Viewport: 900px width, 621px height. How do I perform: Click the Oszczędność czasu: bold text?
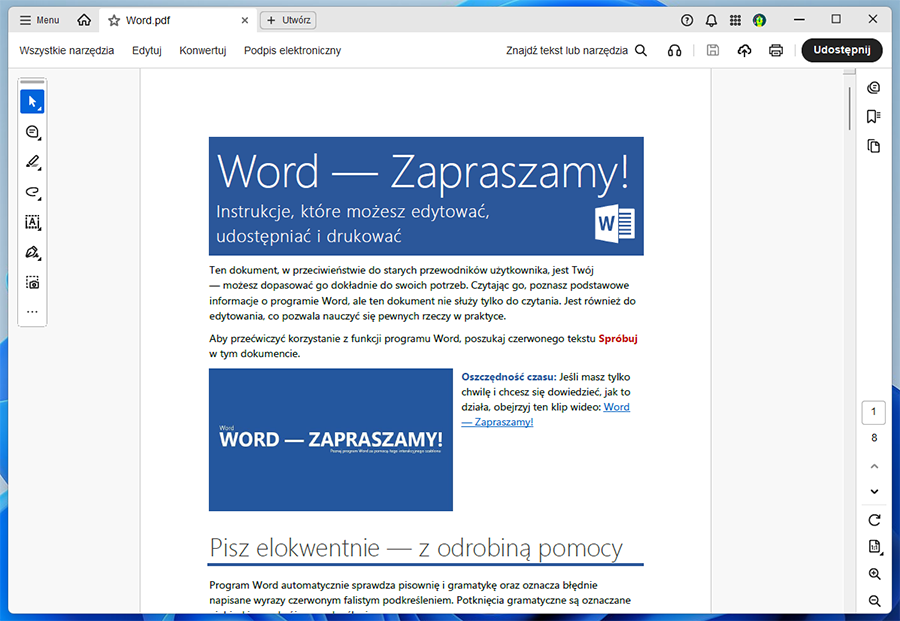509,377
